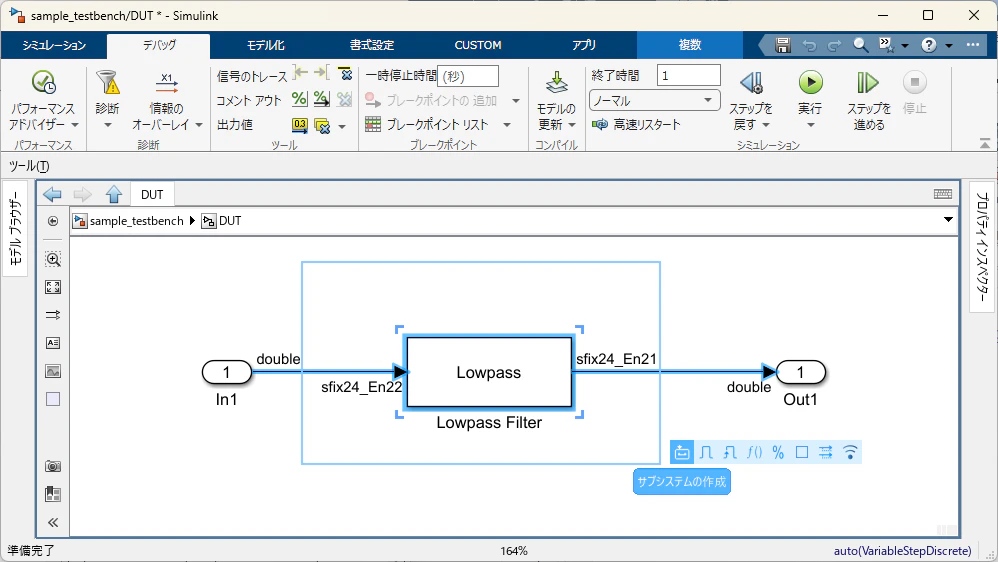Run the simulation with the green play icon
Image resolution: width=998 pixels, height=562 pixels.
(810, 83)
